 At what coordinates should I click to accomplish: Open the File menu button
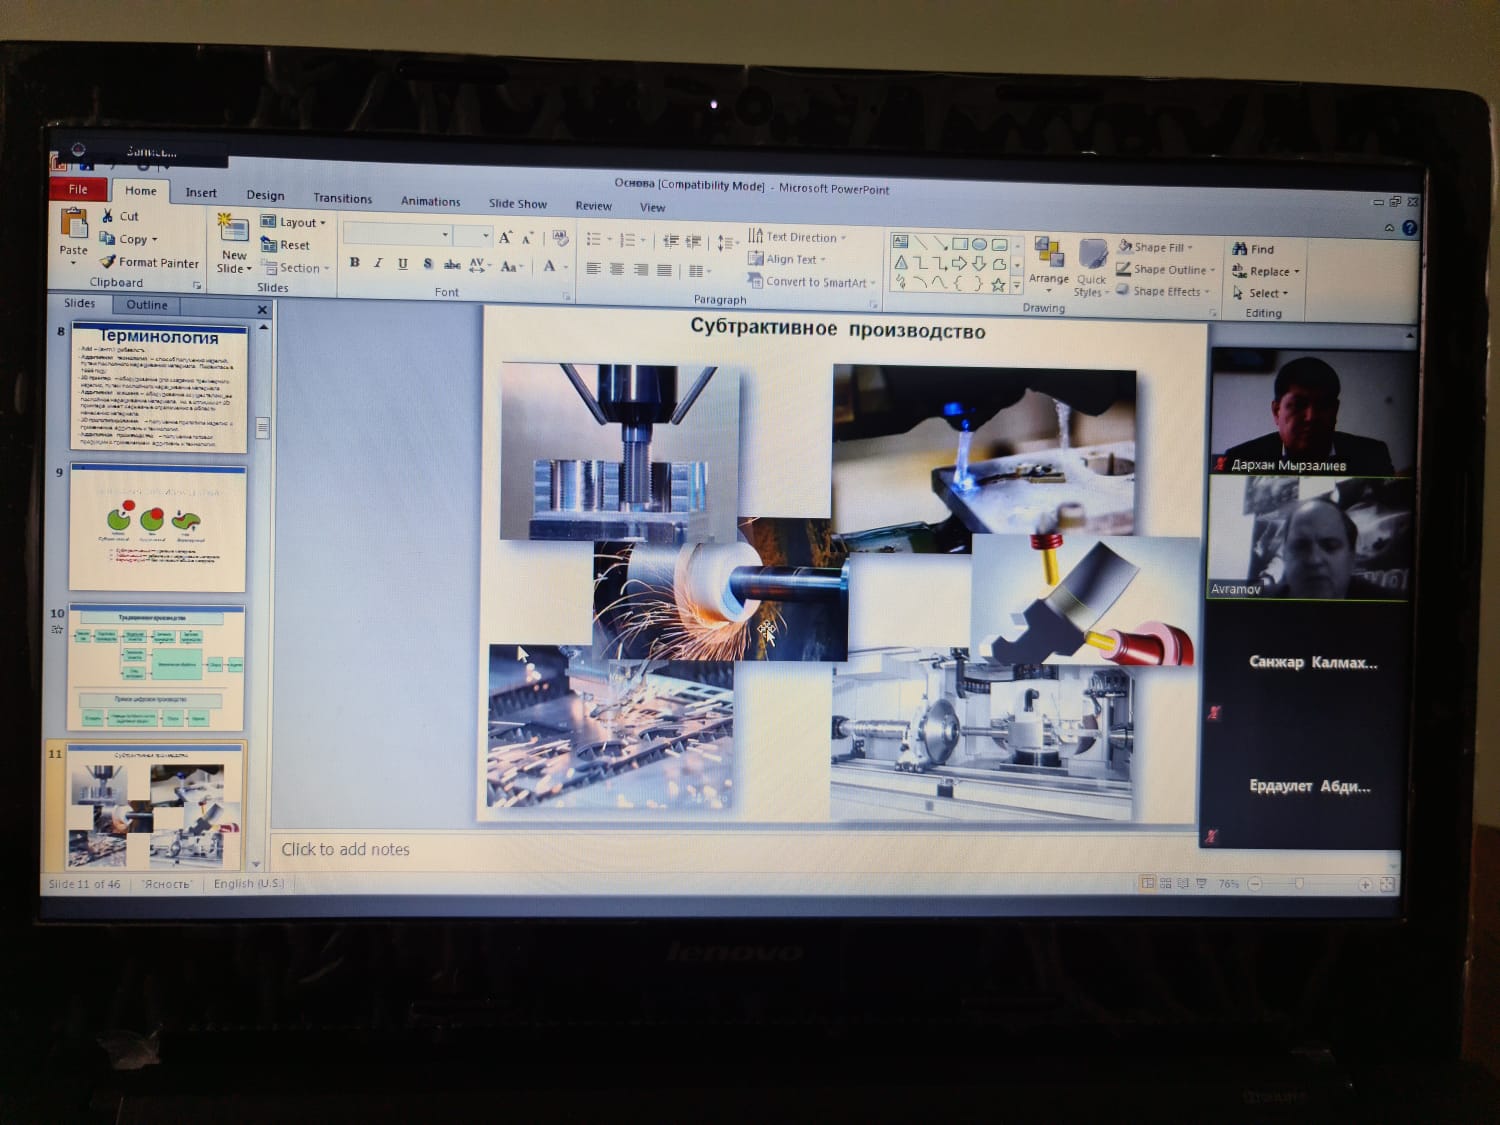[x=78, y=189]
